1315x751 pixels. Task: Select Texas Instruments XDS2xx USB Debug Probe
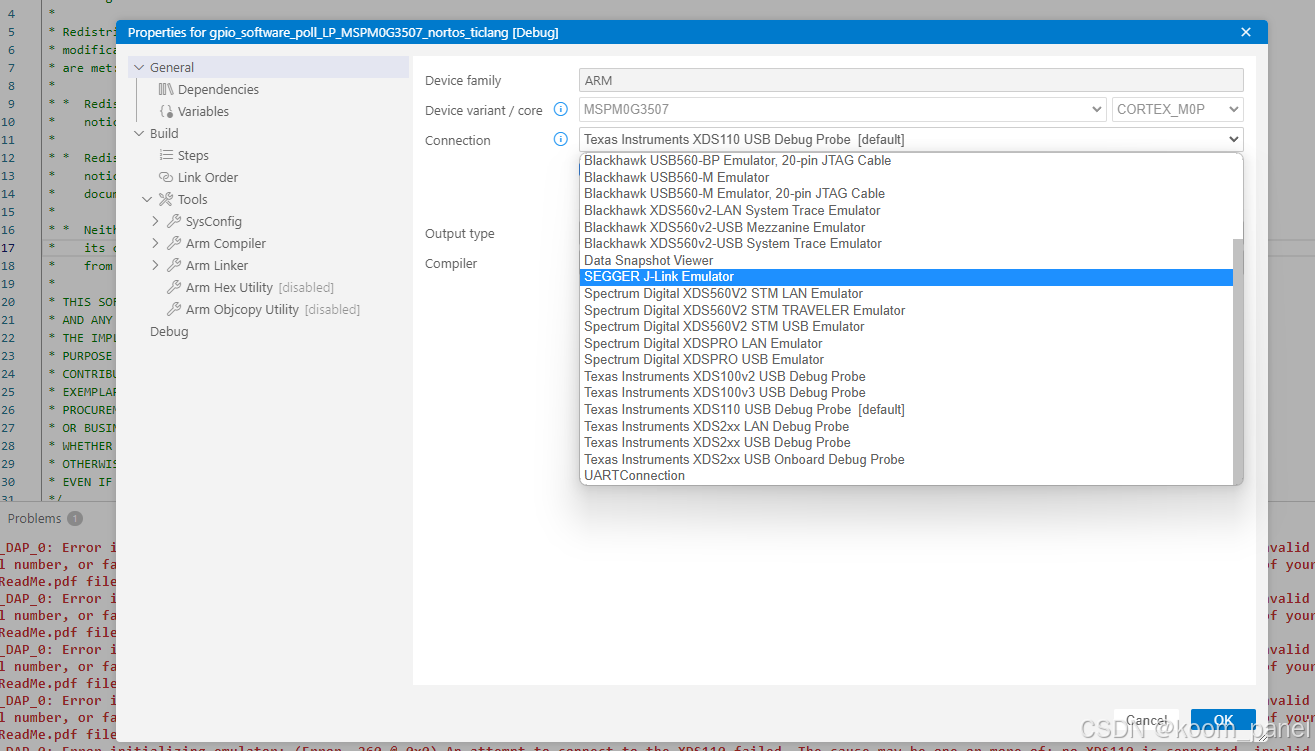906,443
